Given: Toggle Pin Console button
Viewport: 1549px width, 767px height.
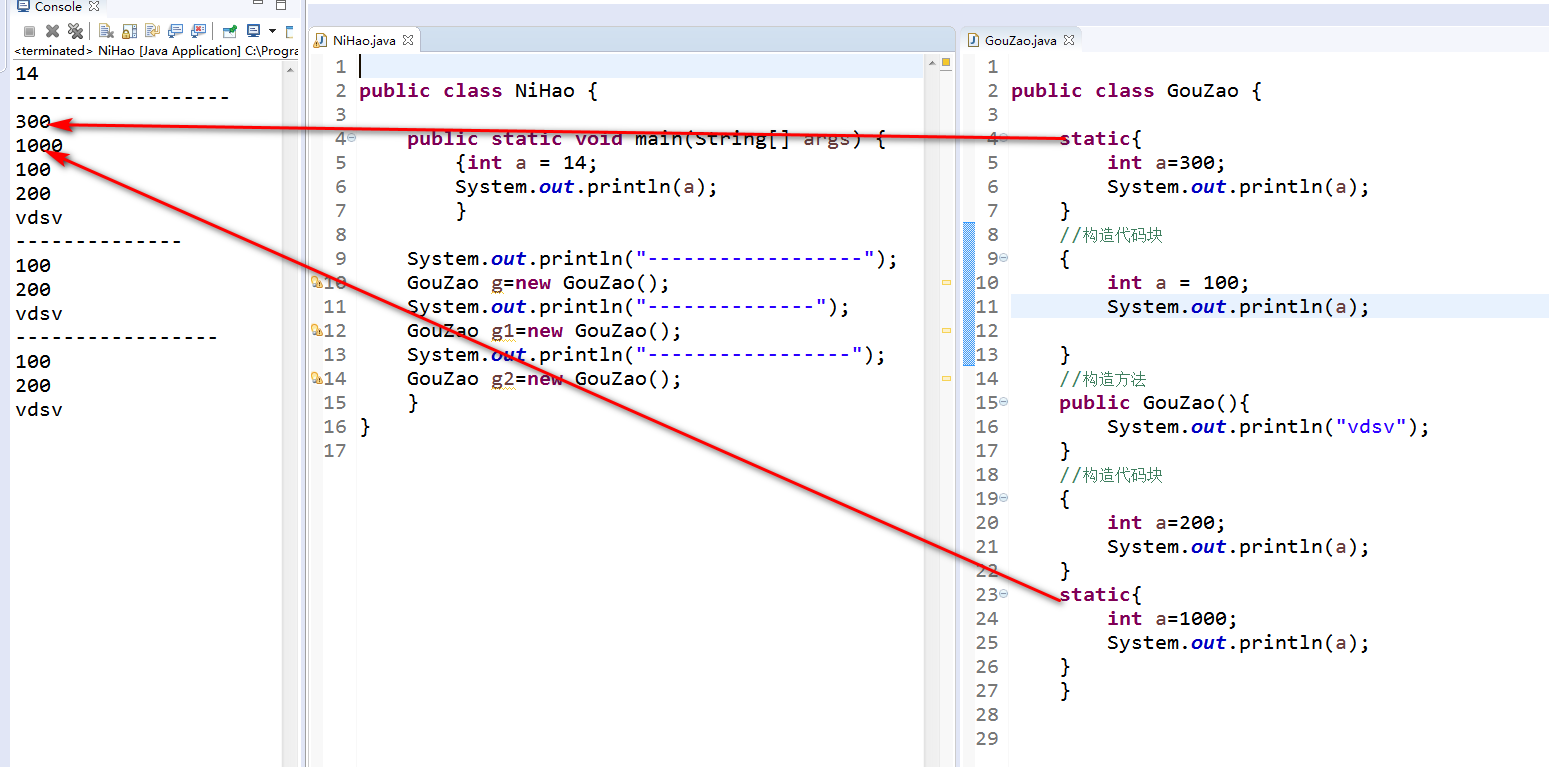Looking at the screenshot, I should pos(229,31).
